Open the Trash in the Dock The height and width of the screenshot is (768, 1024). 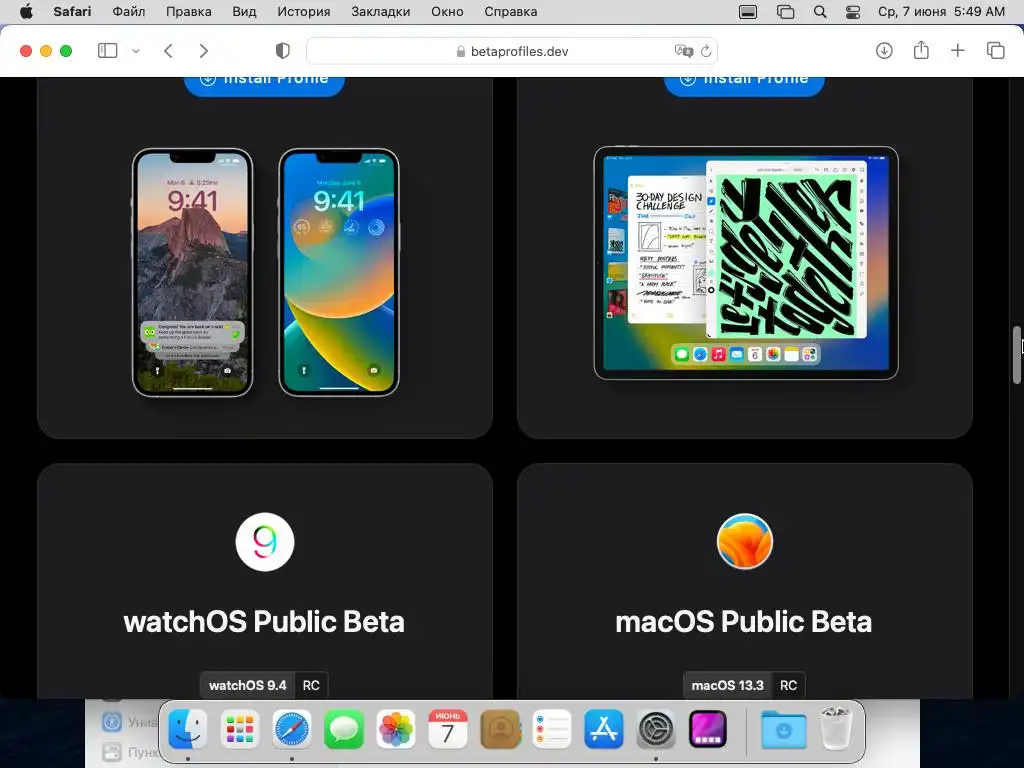pos(836,728)
